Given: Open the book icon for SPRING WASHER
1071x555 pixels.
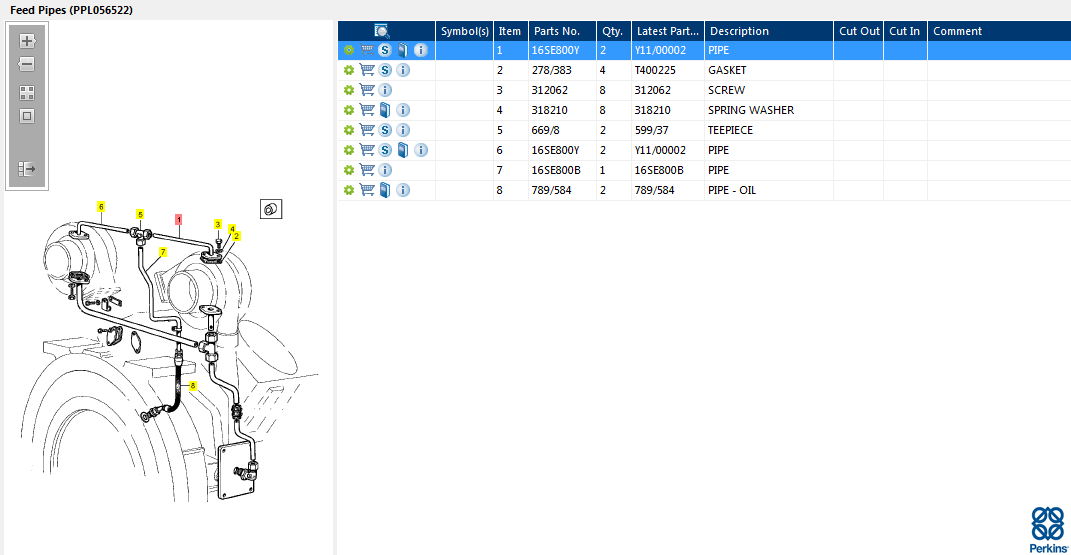Looking at the screenshot, I should pos(385,110).
